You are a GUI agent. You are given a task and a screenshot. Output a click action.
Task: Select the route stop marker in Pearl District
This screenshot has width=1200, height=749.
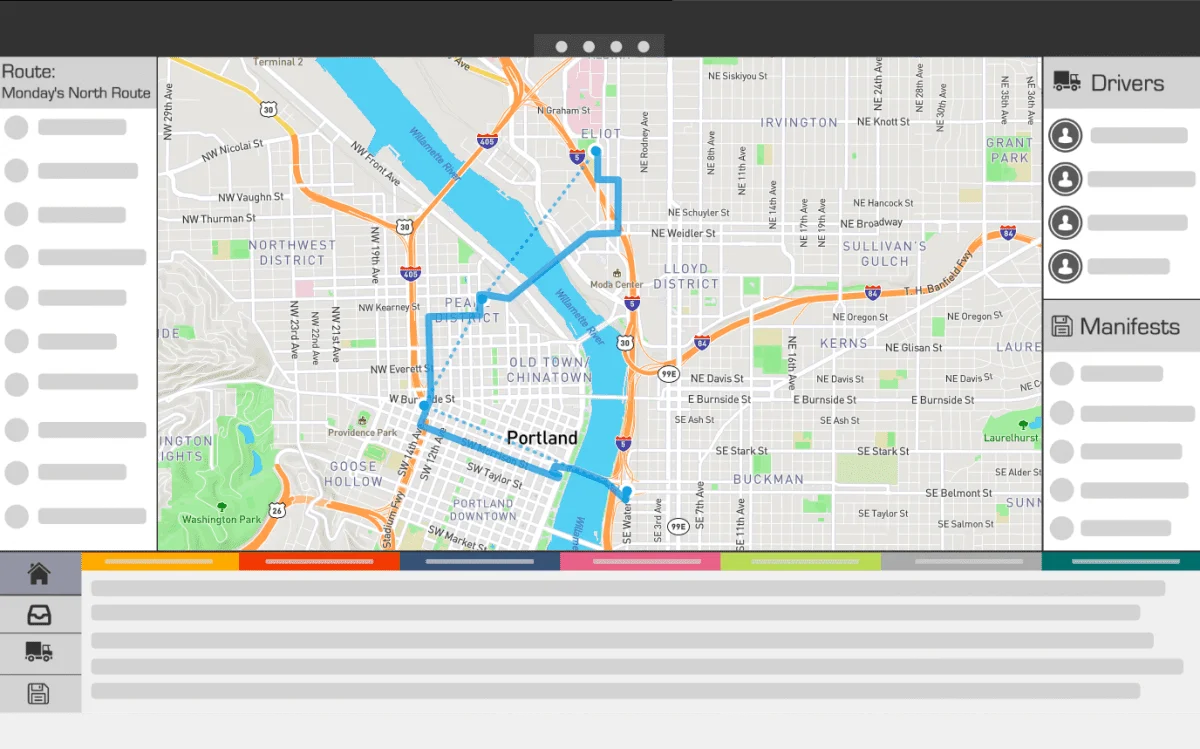[481, 297]
